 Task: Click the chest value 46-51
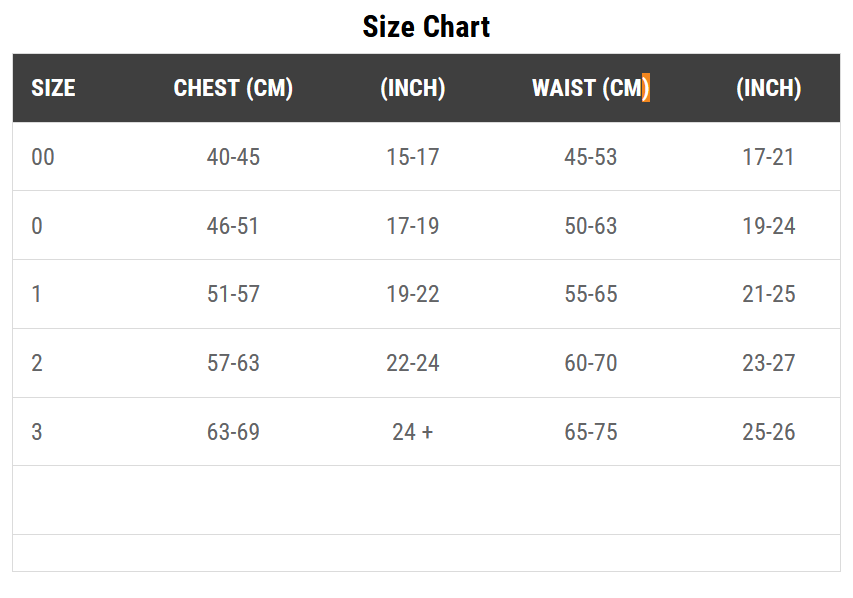click(233, 226)
